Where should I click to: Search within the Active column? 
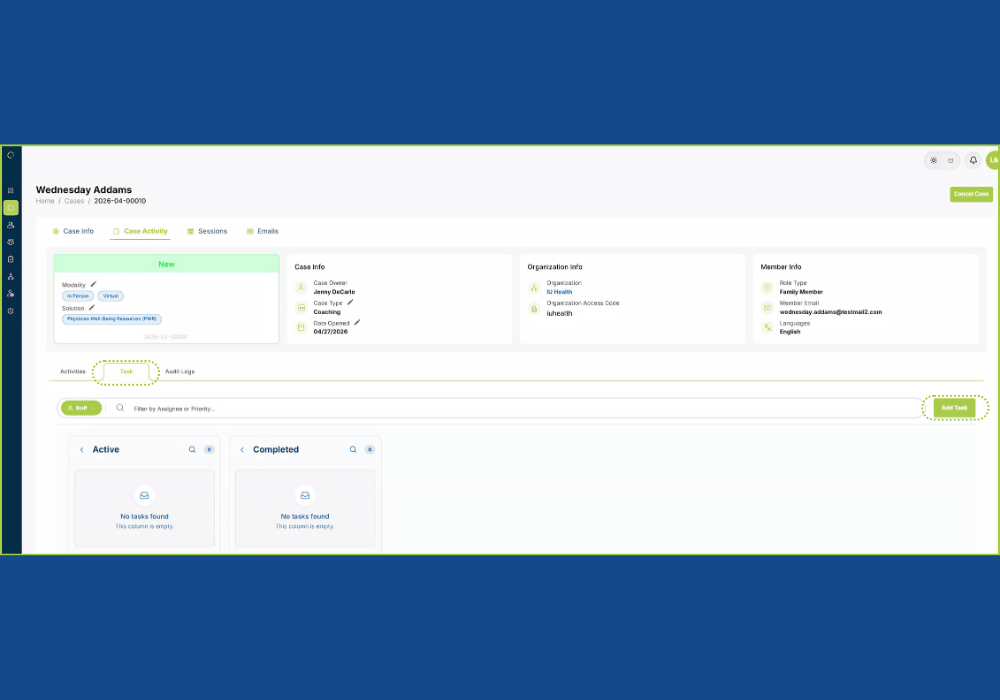[x=192, y=450]
